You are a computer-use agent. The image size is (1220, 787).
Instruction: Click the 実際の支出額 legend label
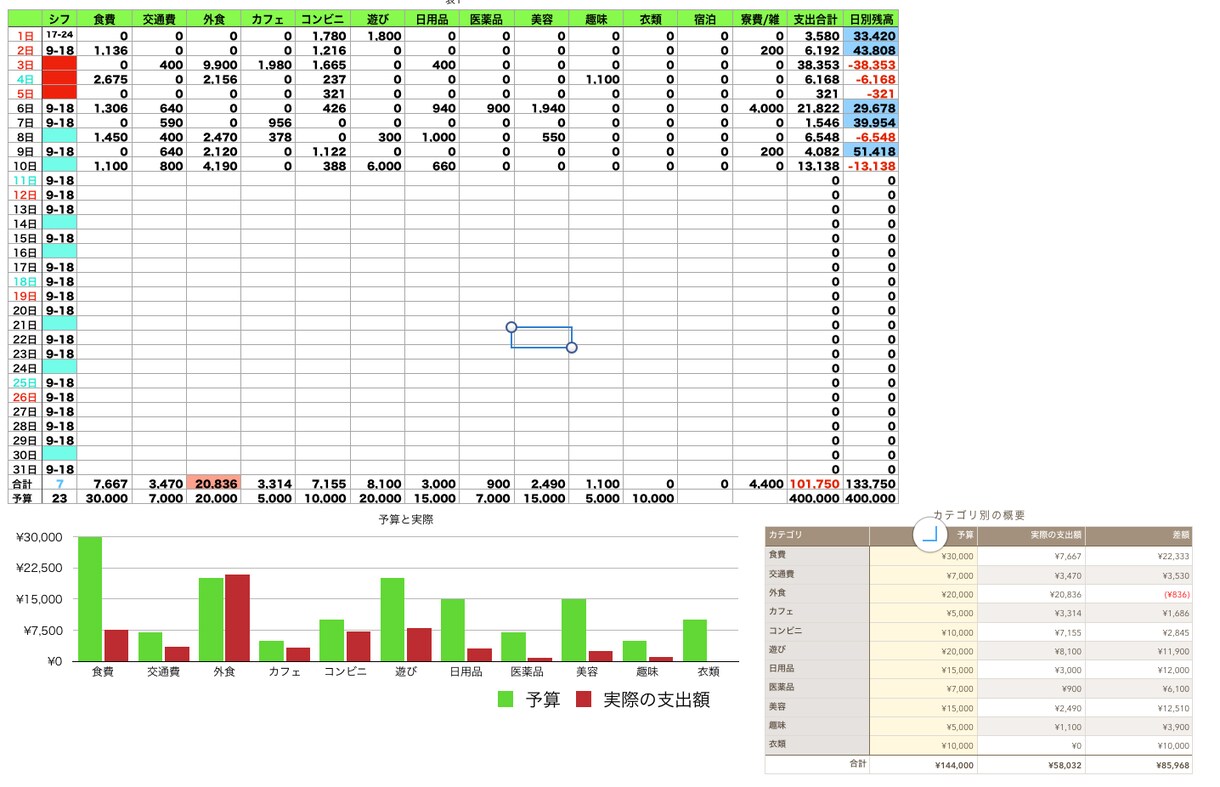pos(657,700)
